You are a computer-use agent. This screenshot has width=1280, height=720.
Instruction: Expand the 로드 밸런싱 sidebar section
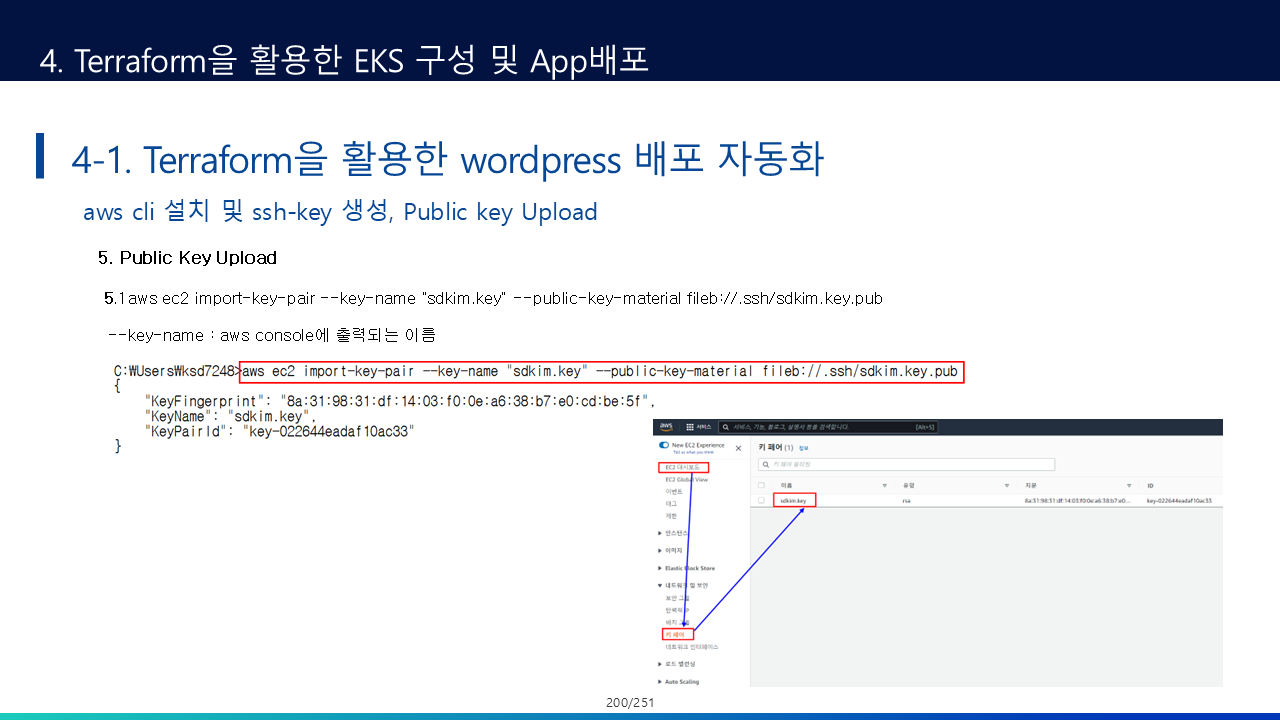676,664
